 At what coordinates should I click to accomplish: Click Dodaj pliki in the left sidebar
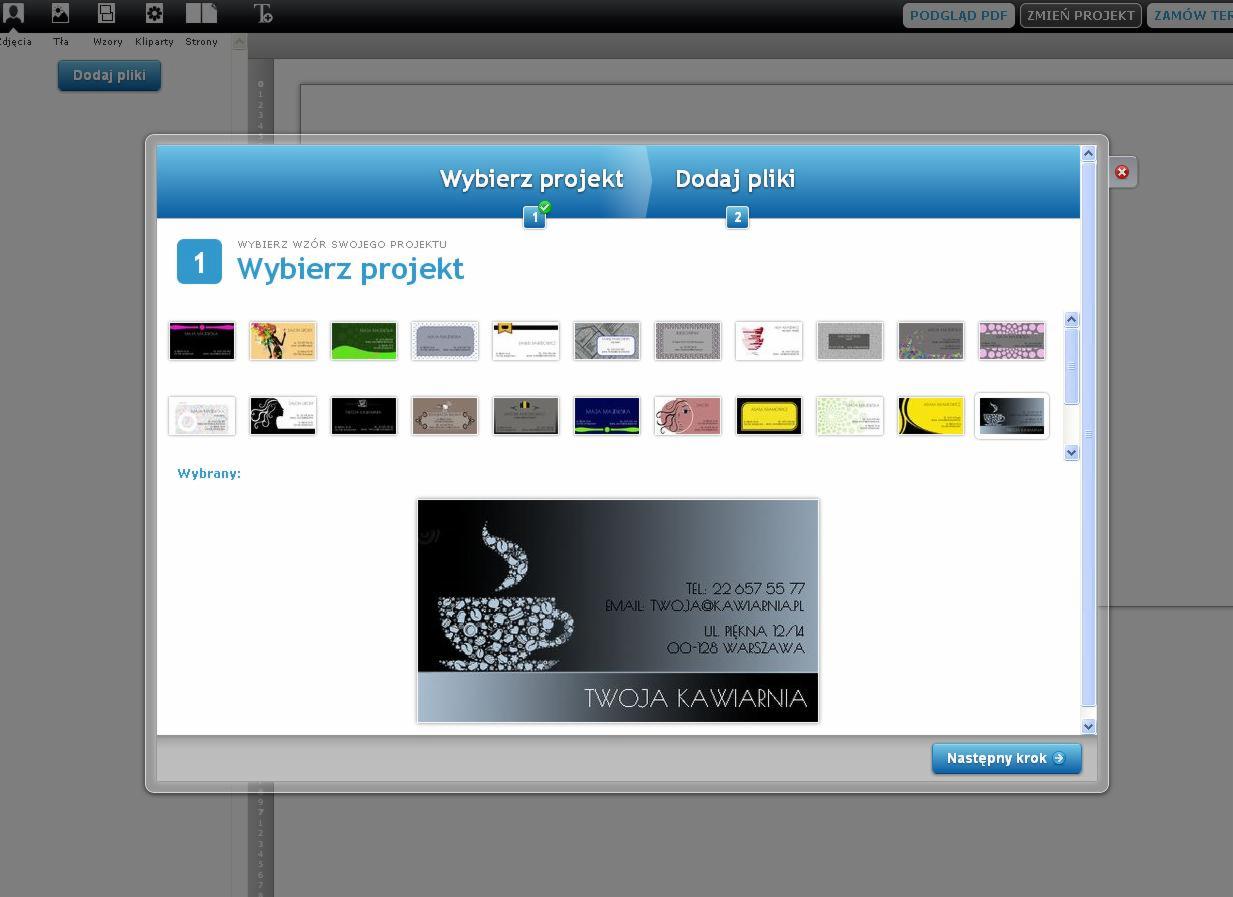click(109, 75)
